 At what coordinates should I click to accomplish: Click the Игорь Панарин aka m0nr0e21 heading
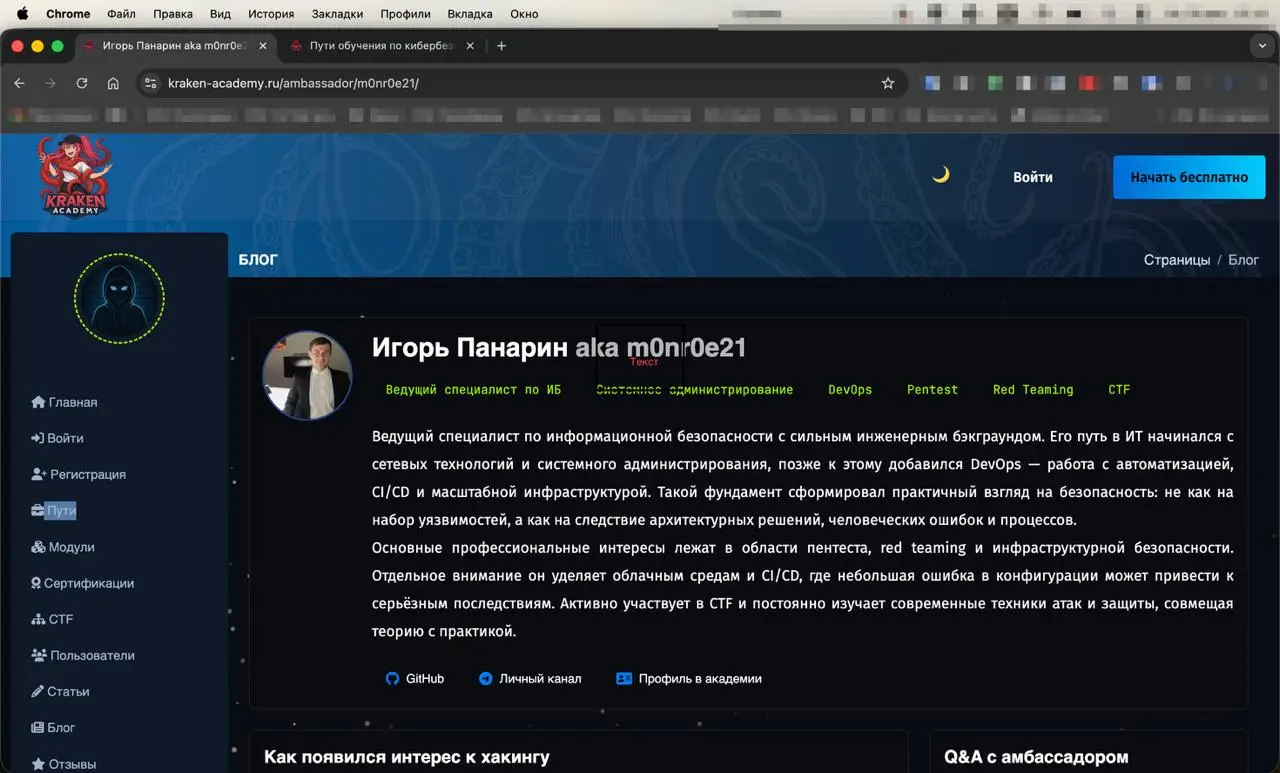pos(559,347)
